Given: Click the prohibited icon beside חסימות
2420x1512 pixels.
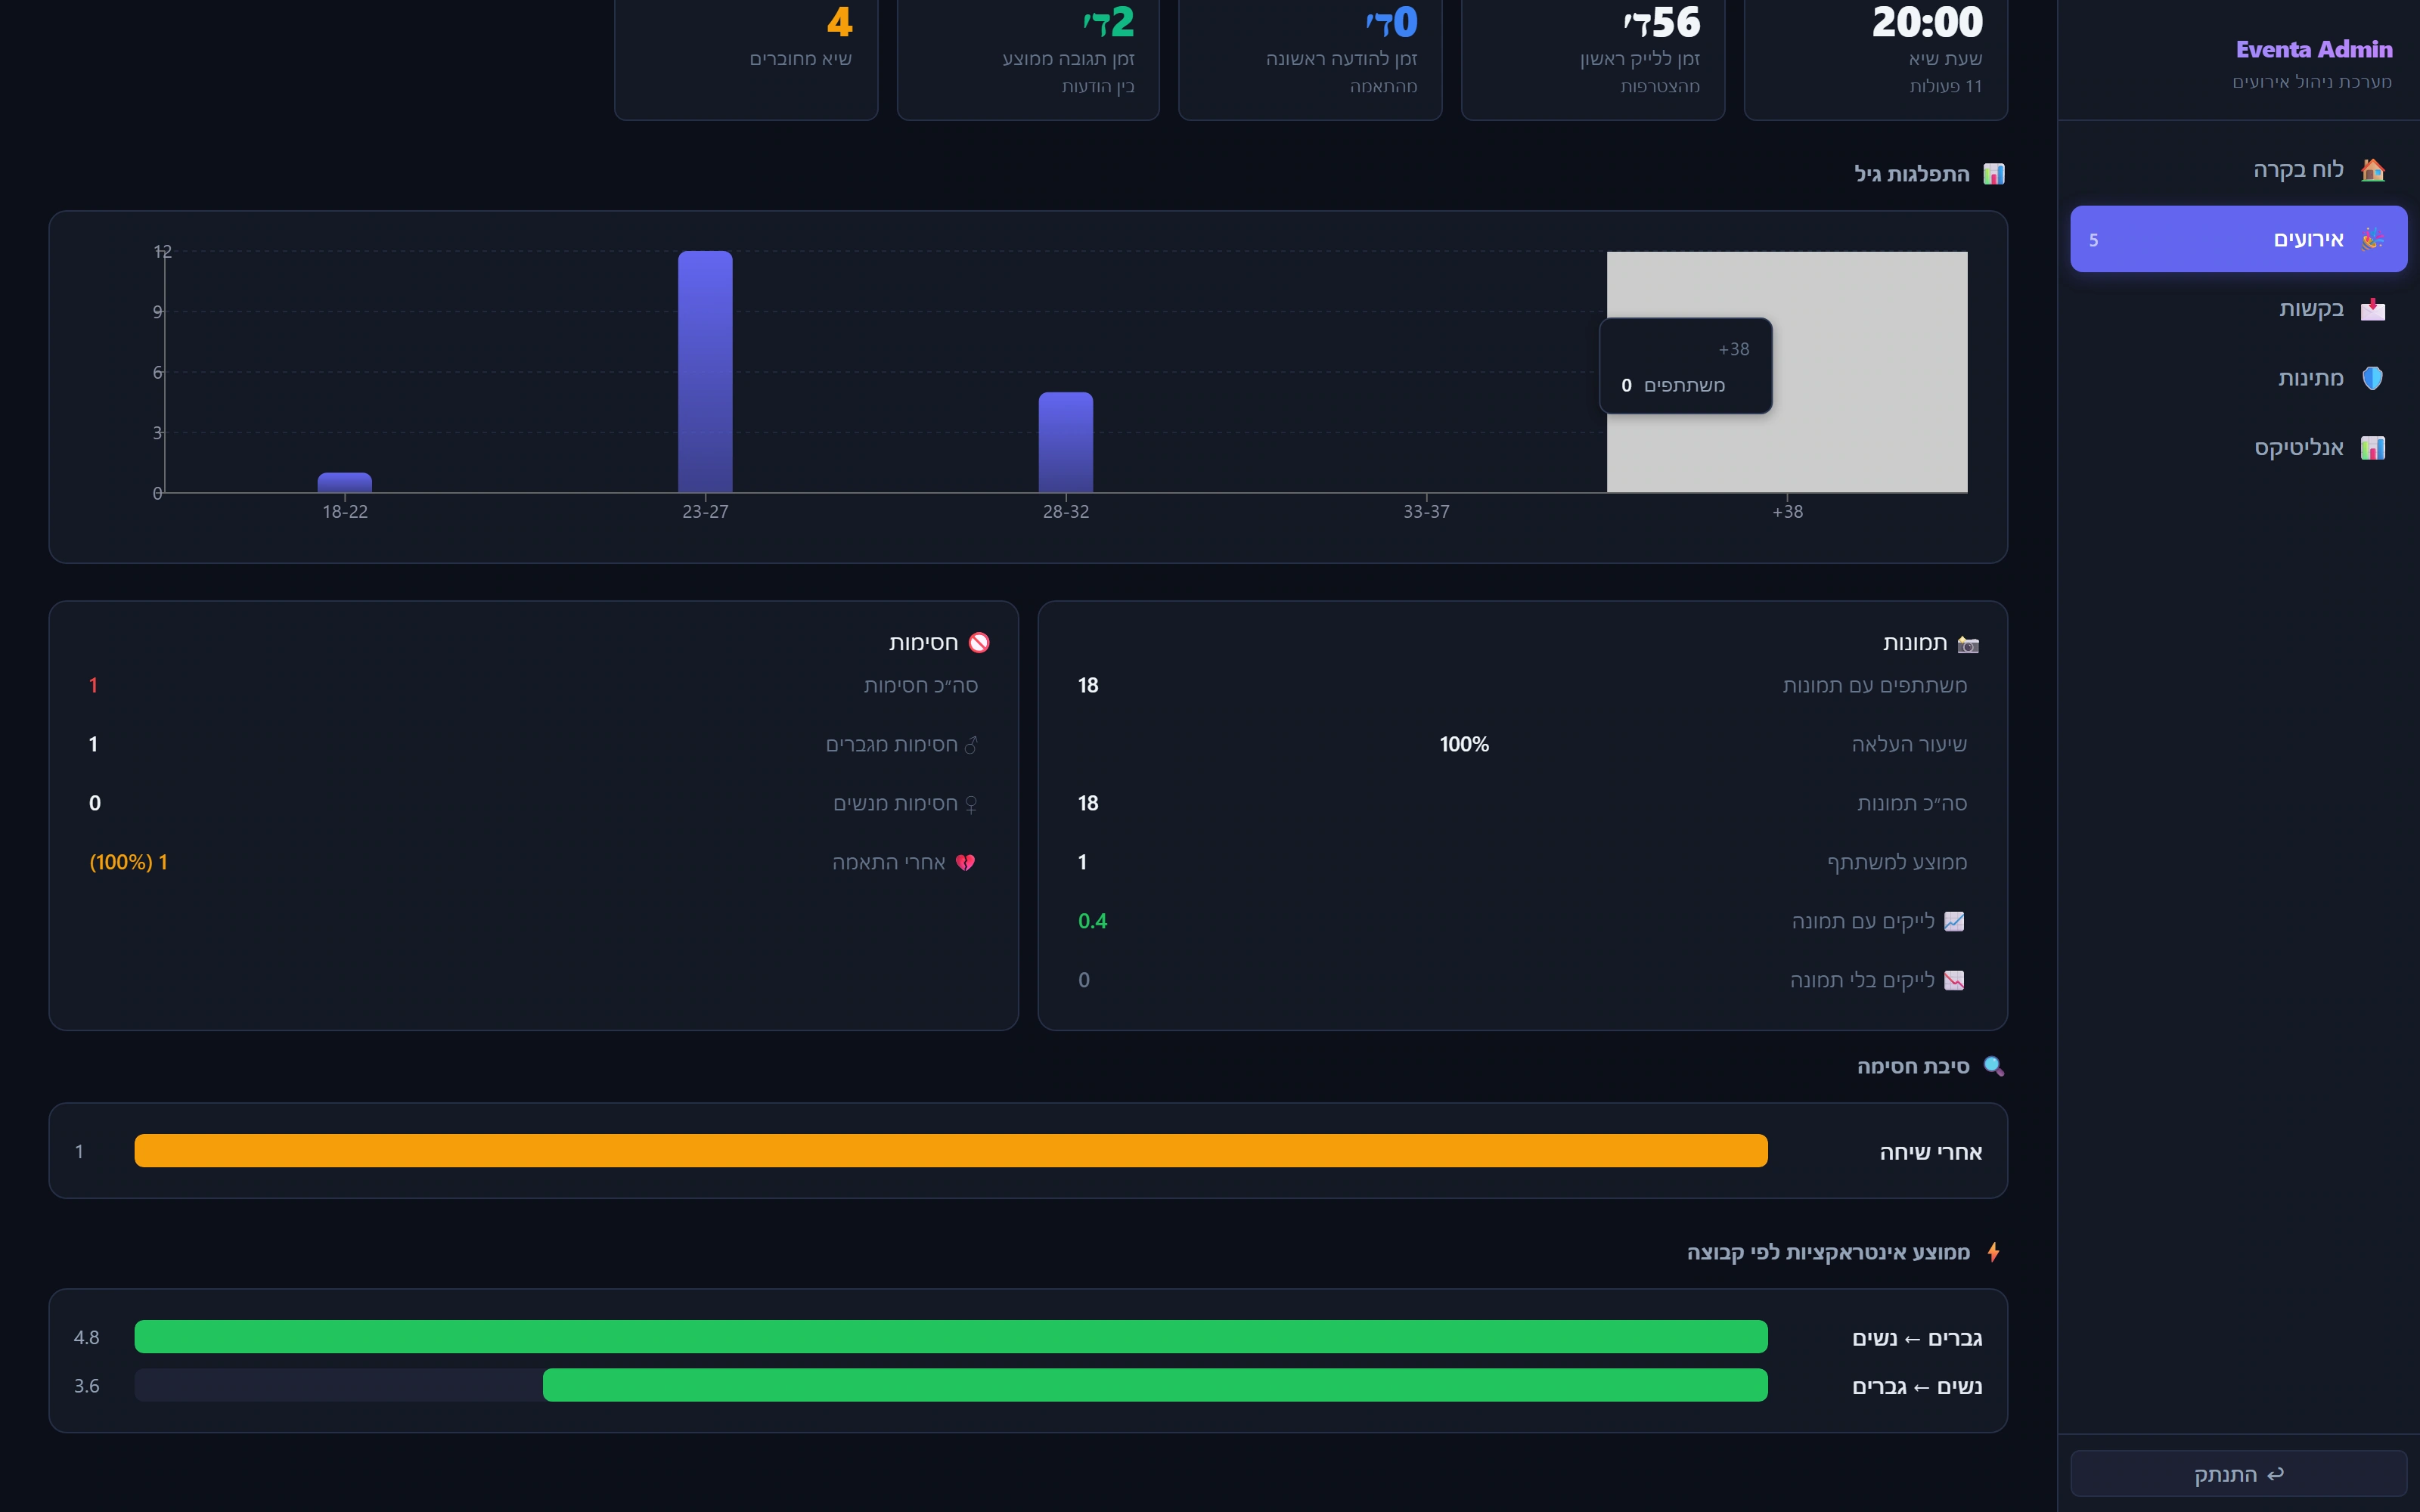Looking at the screenshot, I should 979,643.
